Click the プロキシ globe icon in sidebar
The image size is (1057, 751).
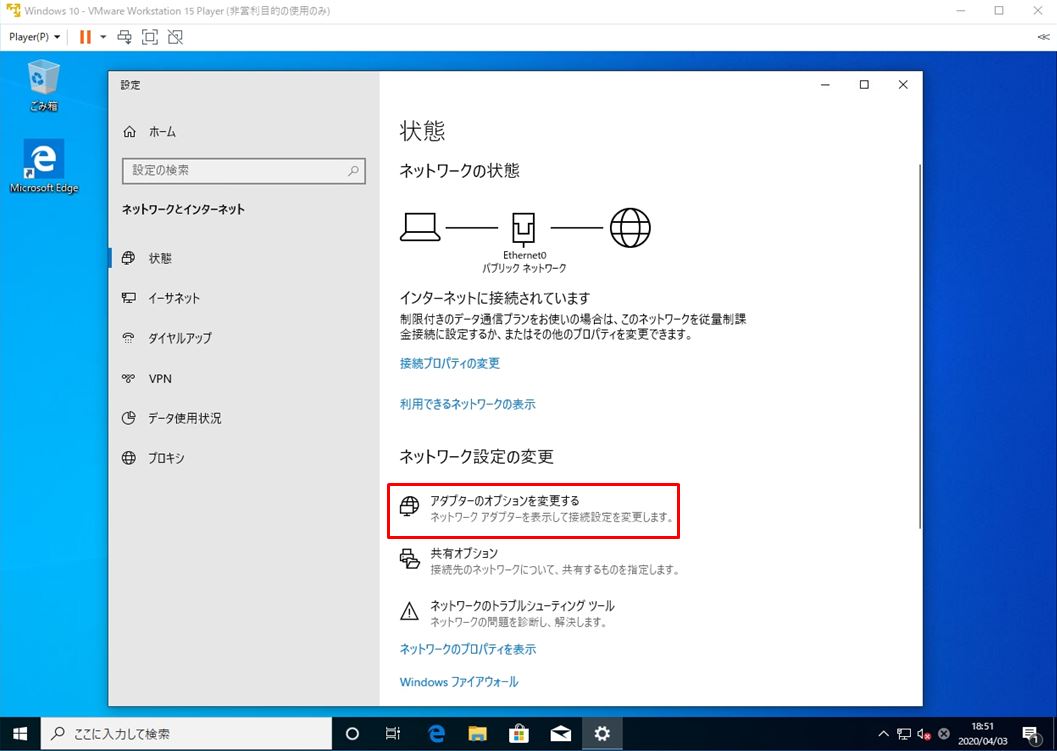coord(128,458)
